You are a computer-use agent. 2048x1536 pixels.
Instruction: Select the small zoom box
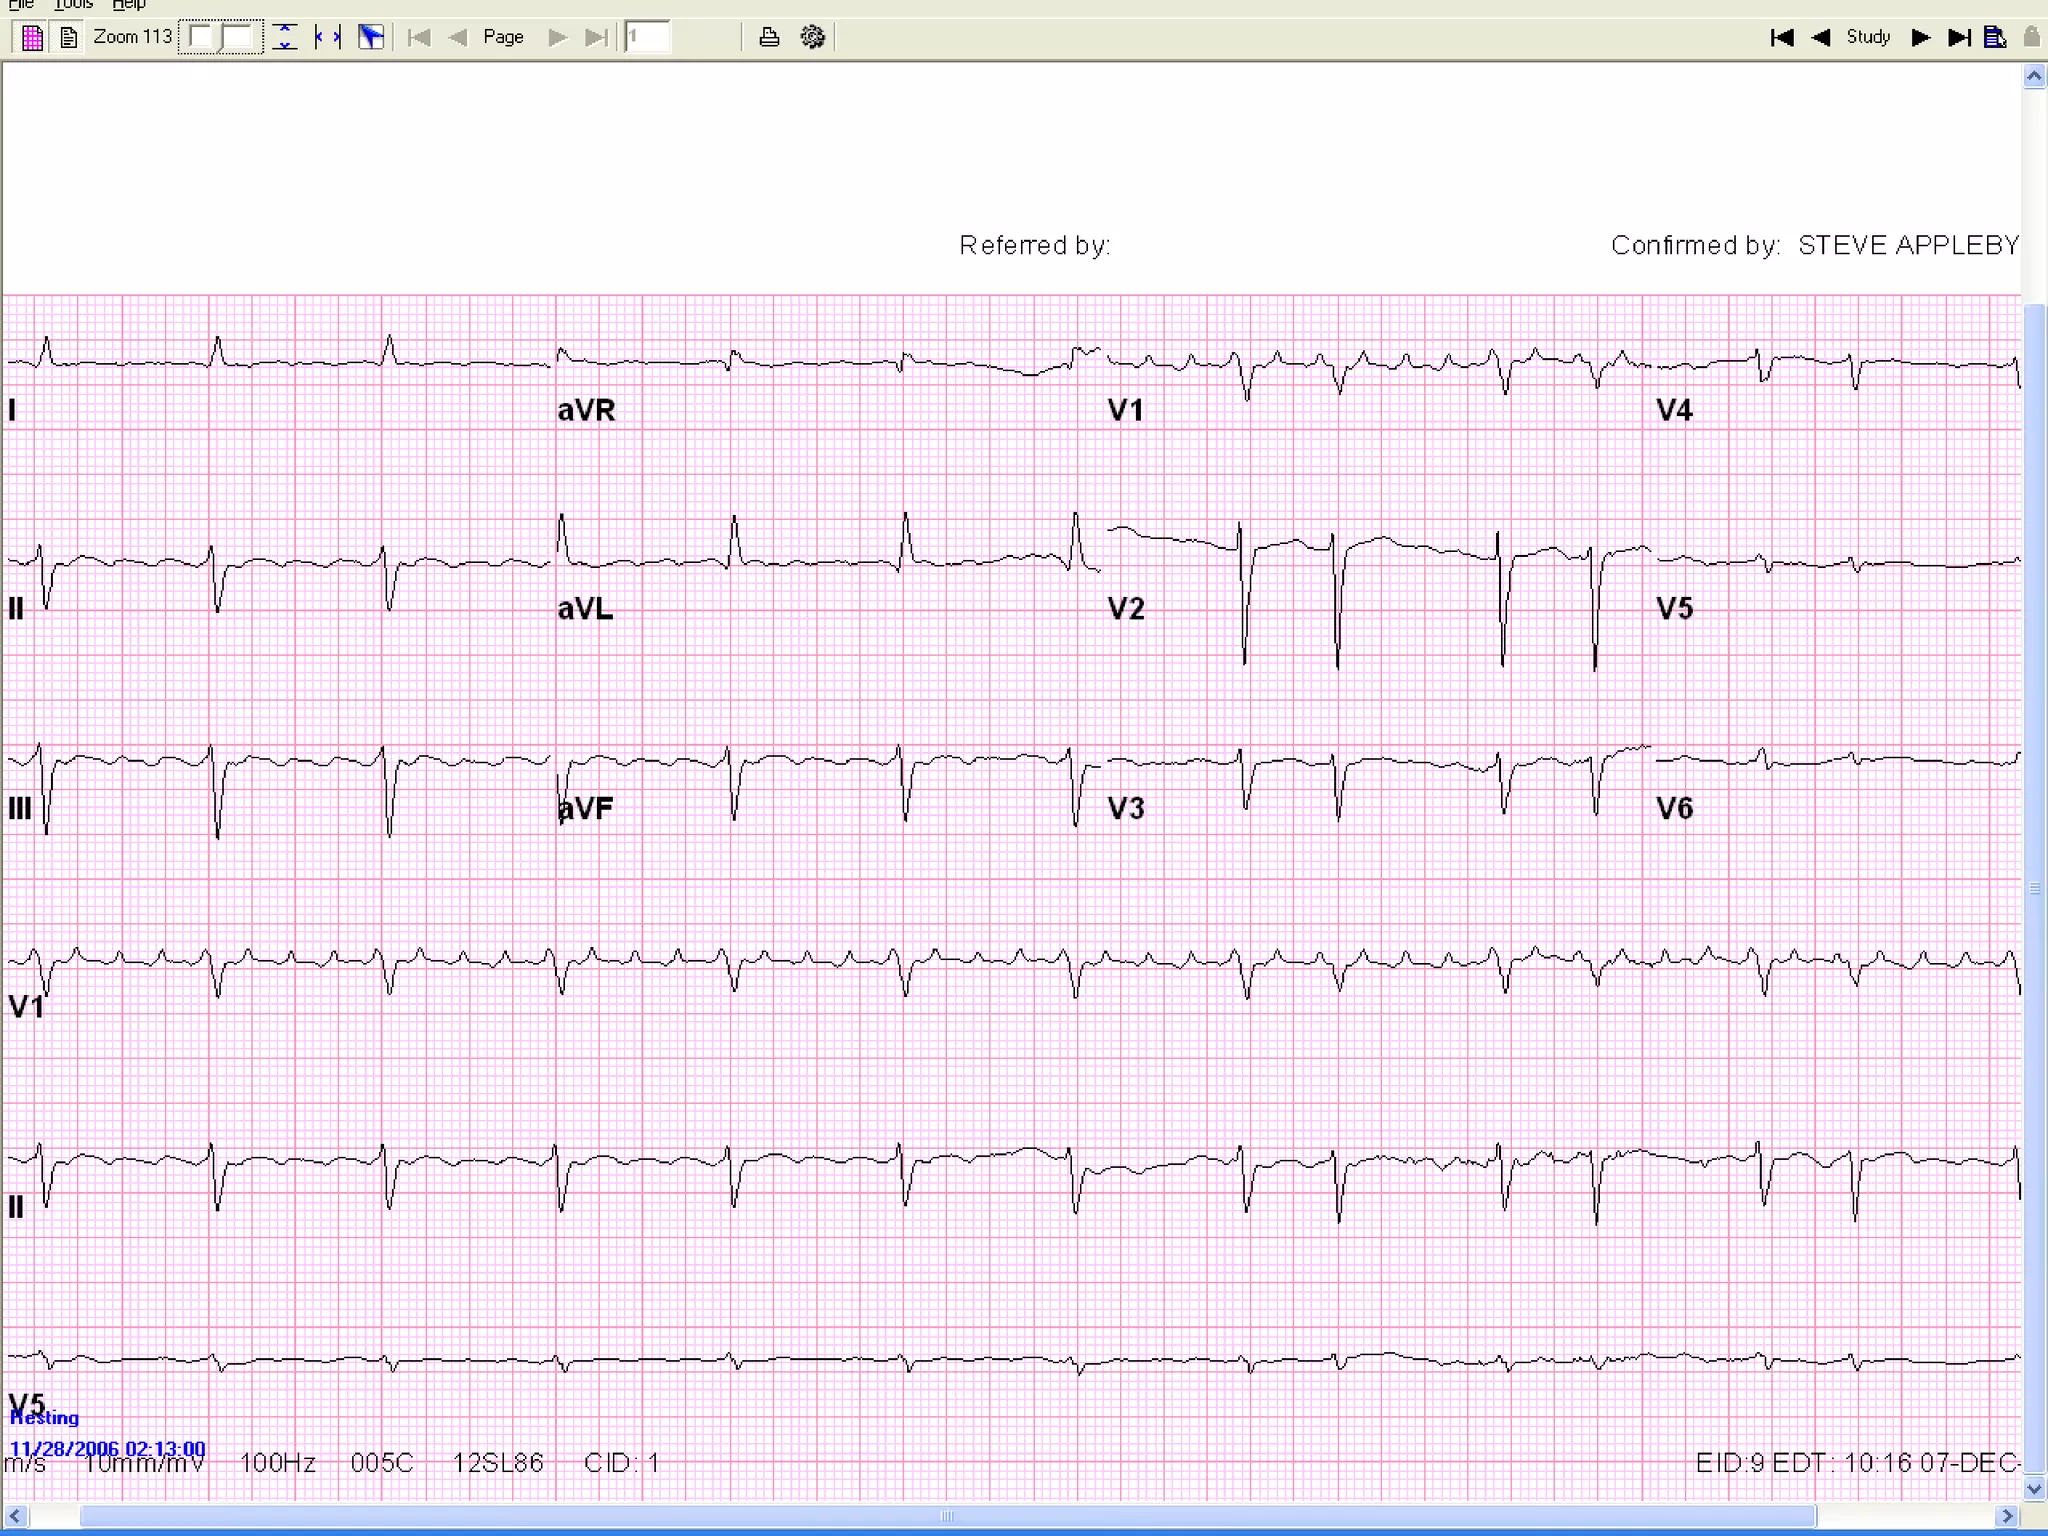pos(200,37)
